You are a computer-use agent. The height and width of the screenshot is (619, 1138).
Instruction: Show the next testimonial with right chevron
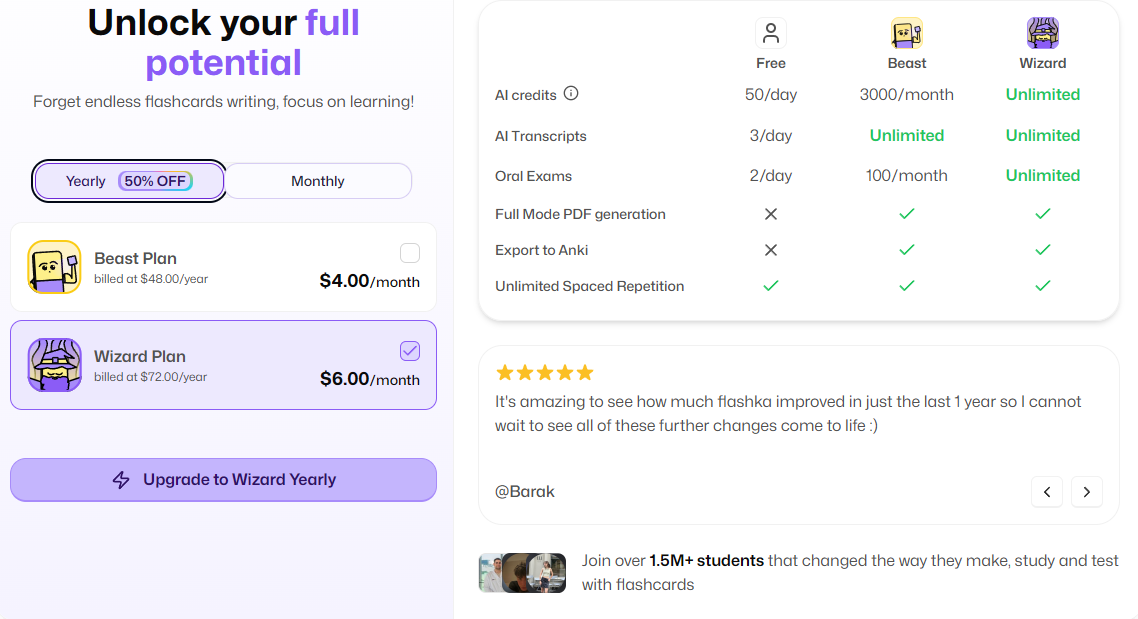point(1086,492)
